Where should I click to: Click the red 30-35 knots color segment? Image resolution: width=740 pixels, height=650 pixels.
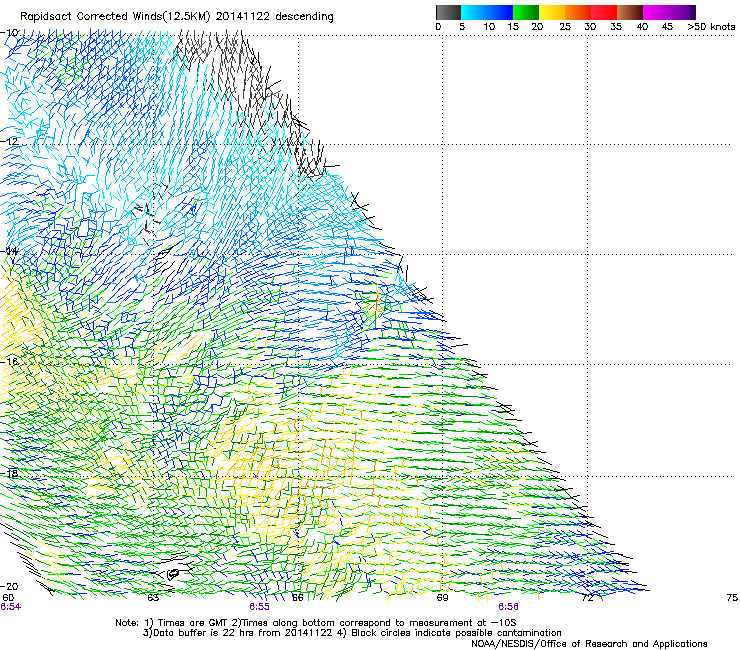(604, 12)
